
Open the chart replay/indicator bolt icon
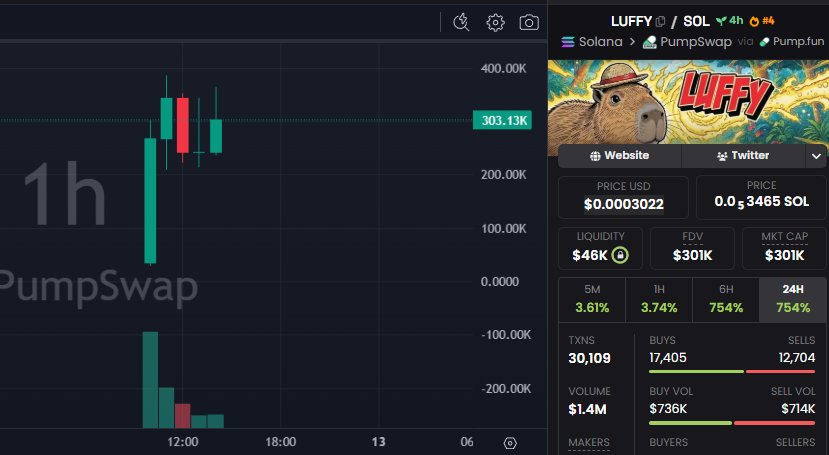point(461,22)
